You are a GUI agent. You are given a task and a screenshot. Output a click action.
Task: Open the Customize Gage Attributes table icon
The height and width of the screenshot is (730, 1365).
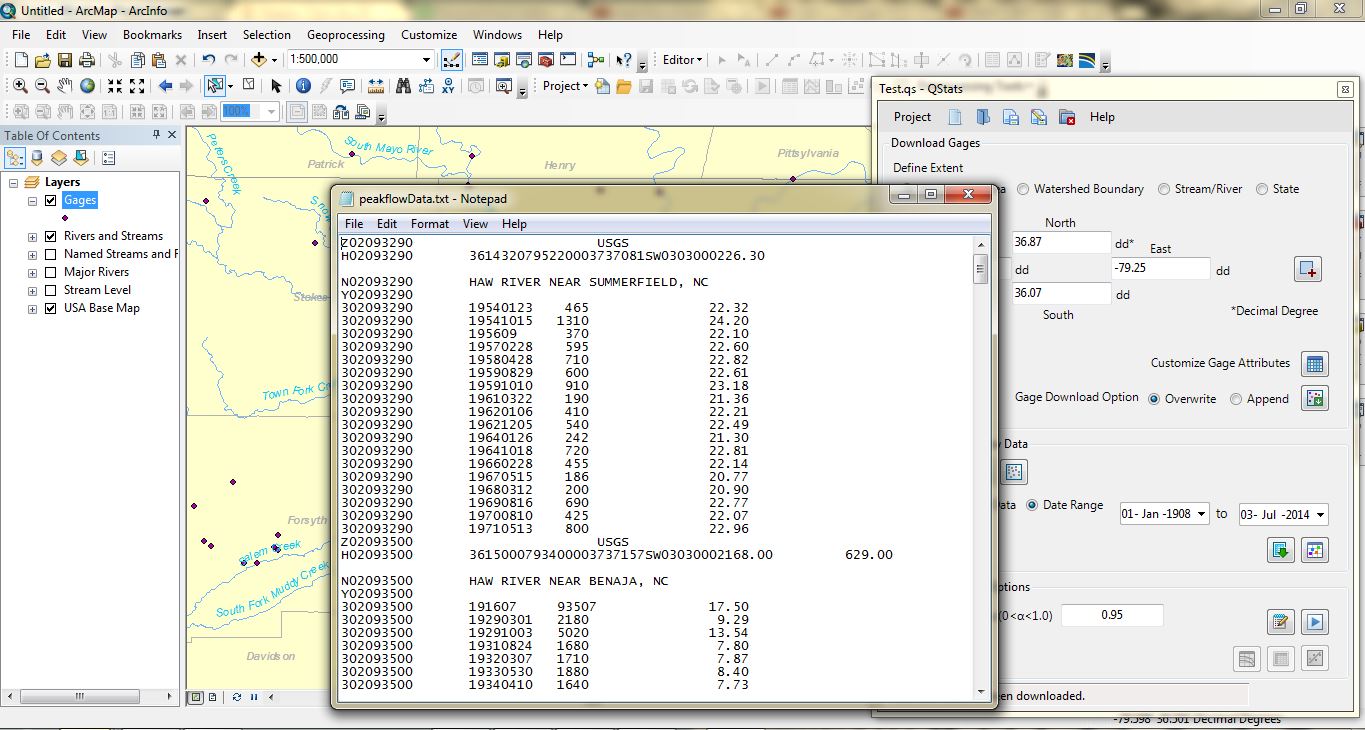tap(1315, 363)
